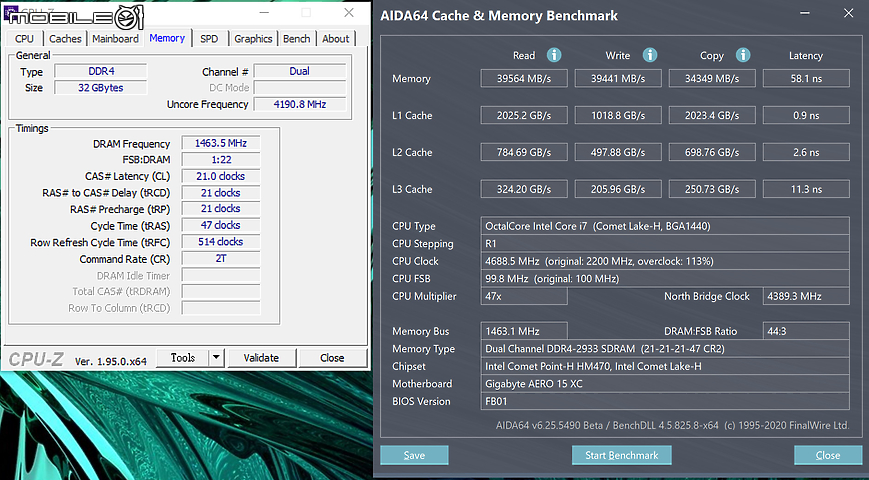This screenshot has width=869, height=480.
Task: Minimize the AIDA64 benchmark window
Action: coord(805,13)
